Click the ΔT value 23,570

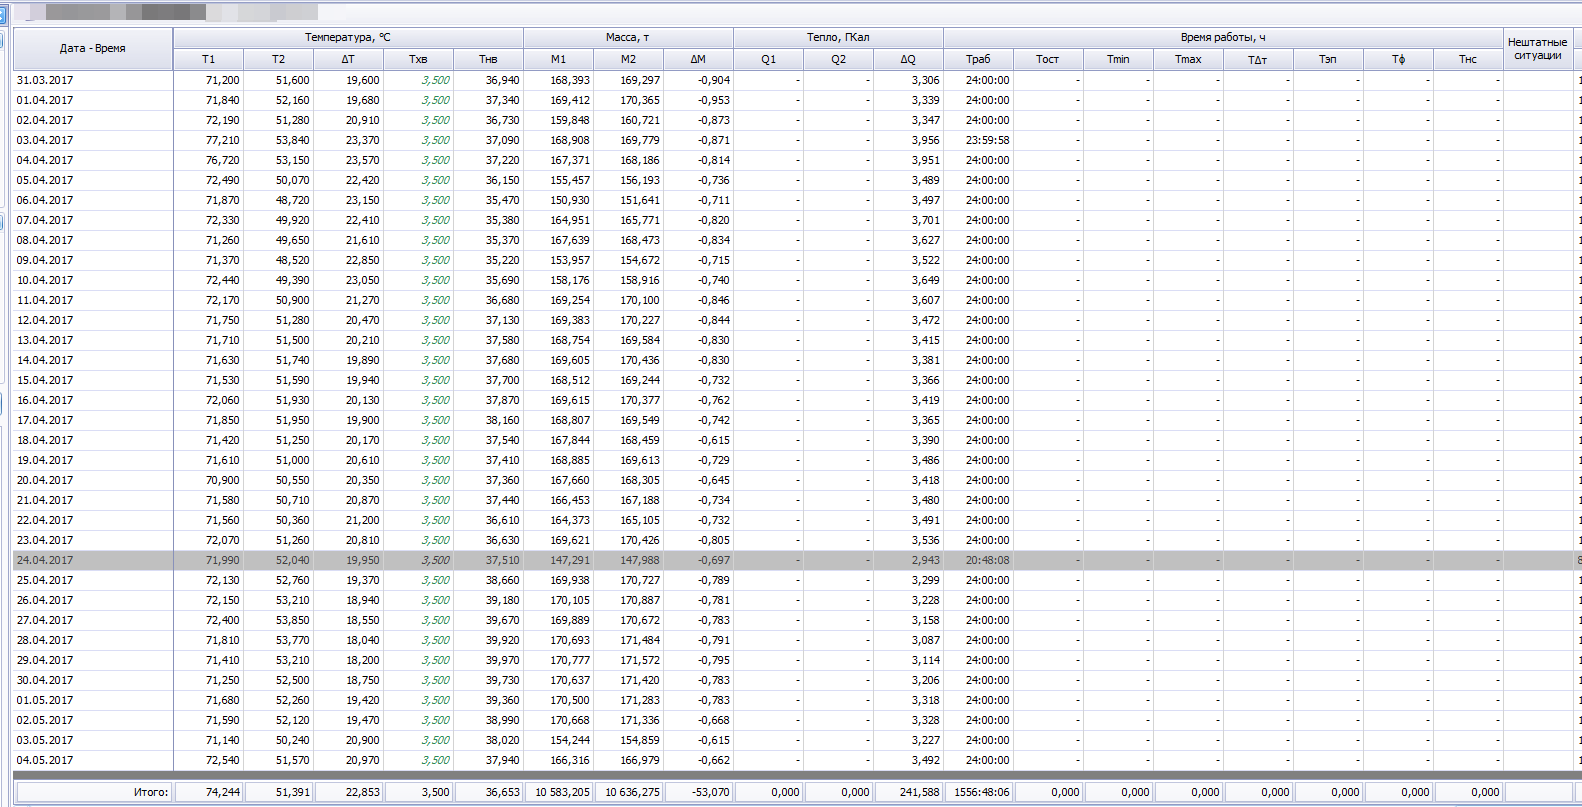(x=363, y=160)
